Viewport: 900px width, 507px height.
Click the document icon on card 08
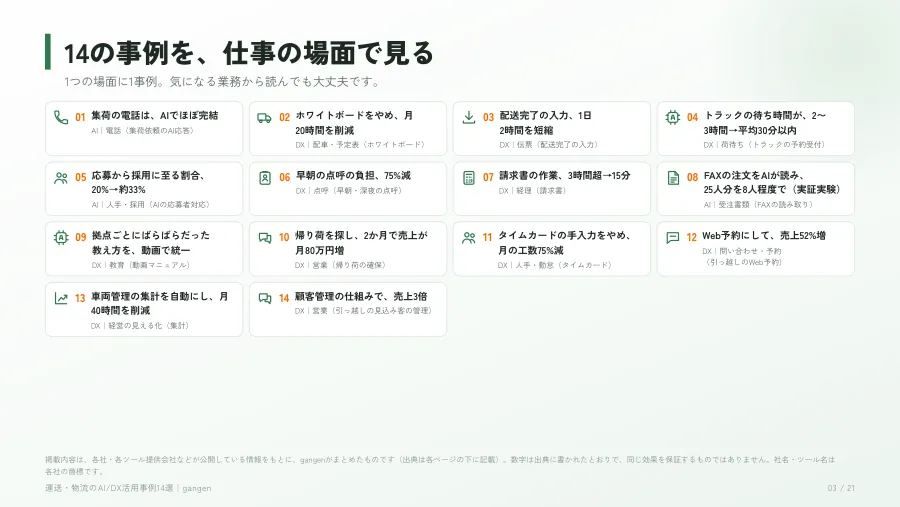coord(673,178)
